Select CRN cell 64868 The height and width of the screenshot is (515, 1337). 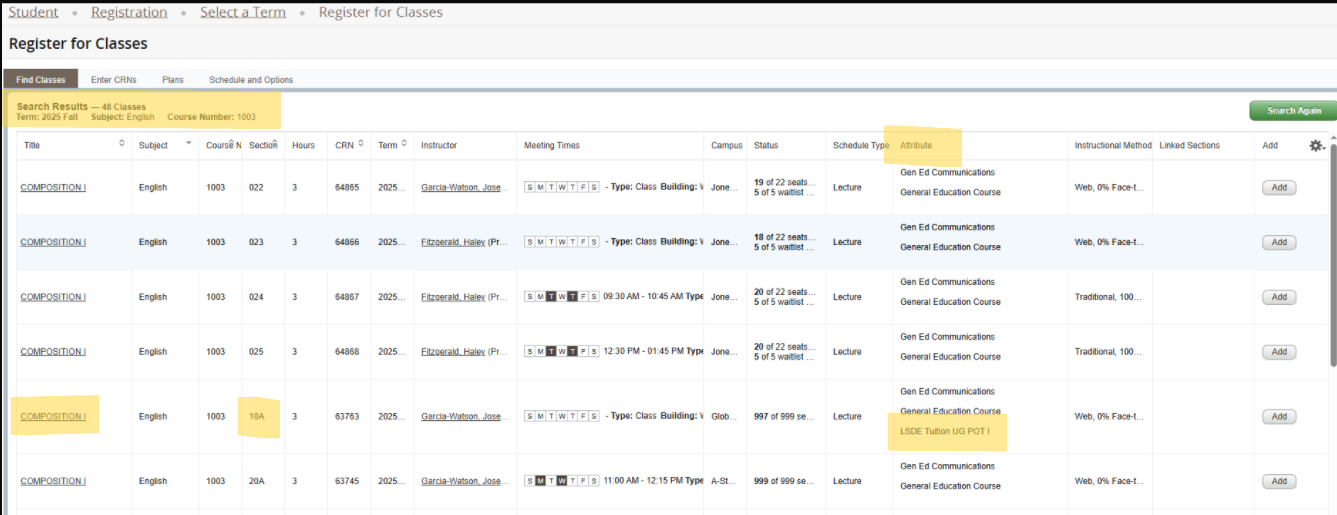point(347,352)
